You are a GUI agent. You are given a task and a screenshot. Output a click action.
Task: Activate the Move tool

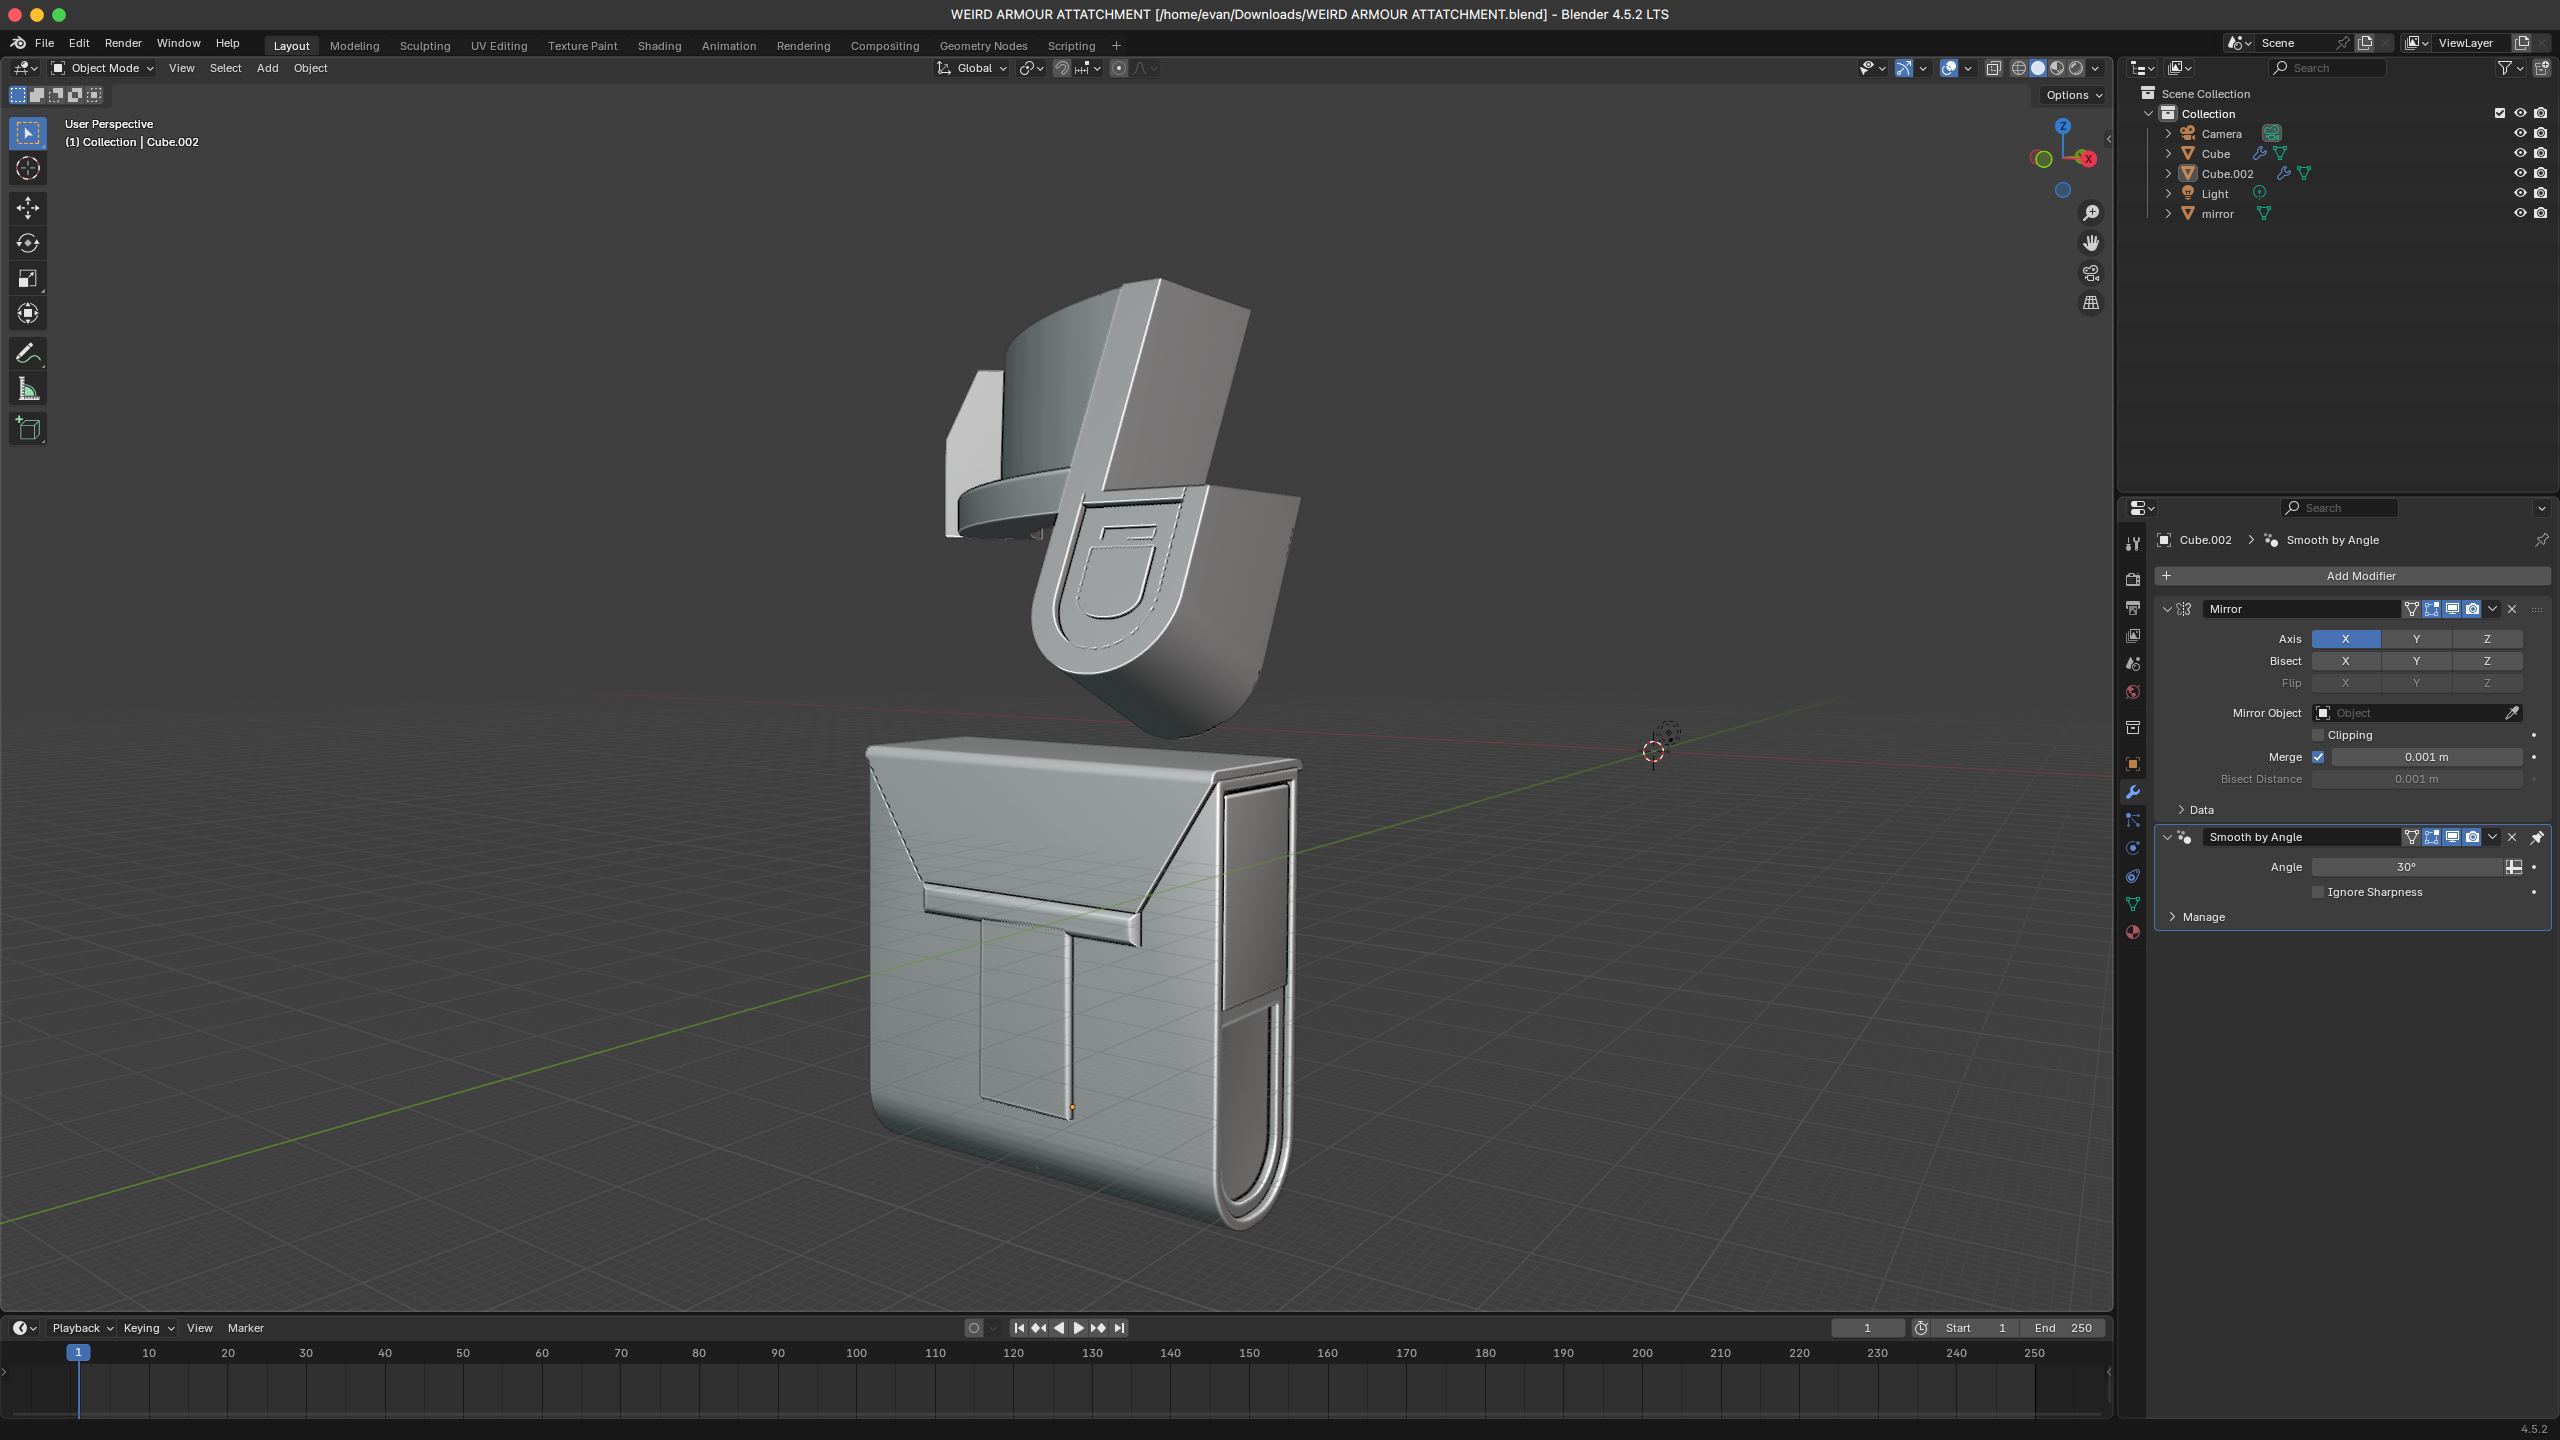pyautogui.click(x=28, y=207)
